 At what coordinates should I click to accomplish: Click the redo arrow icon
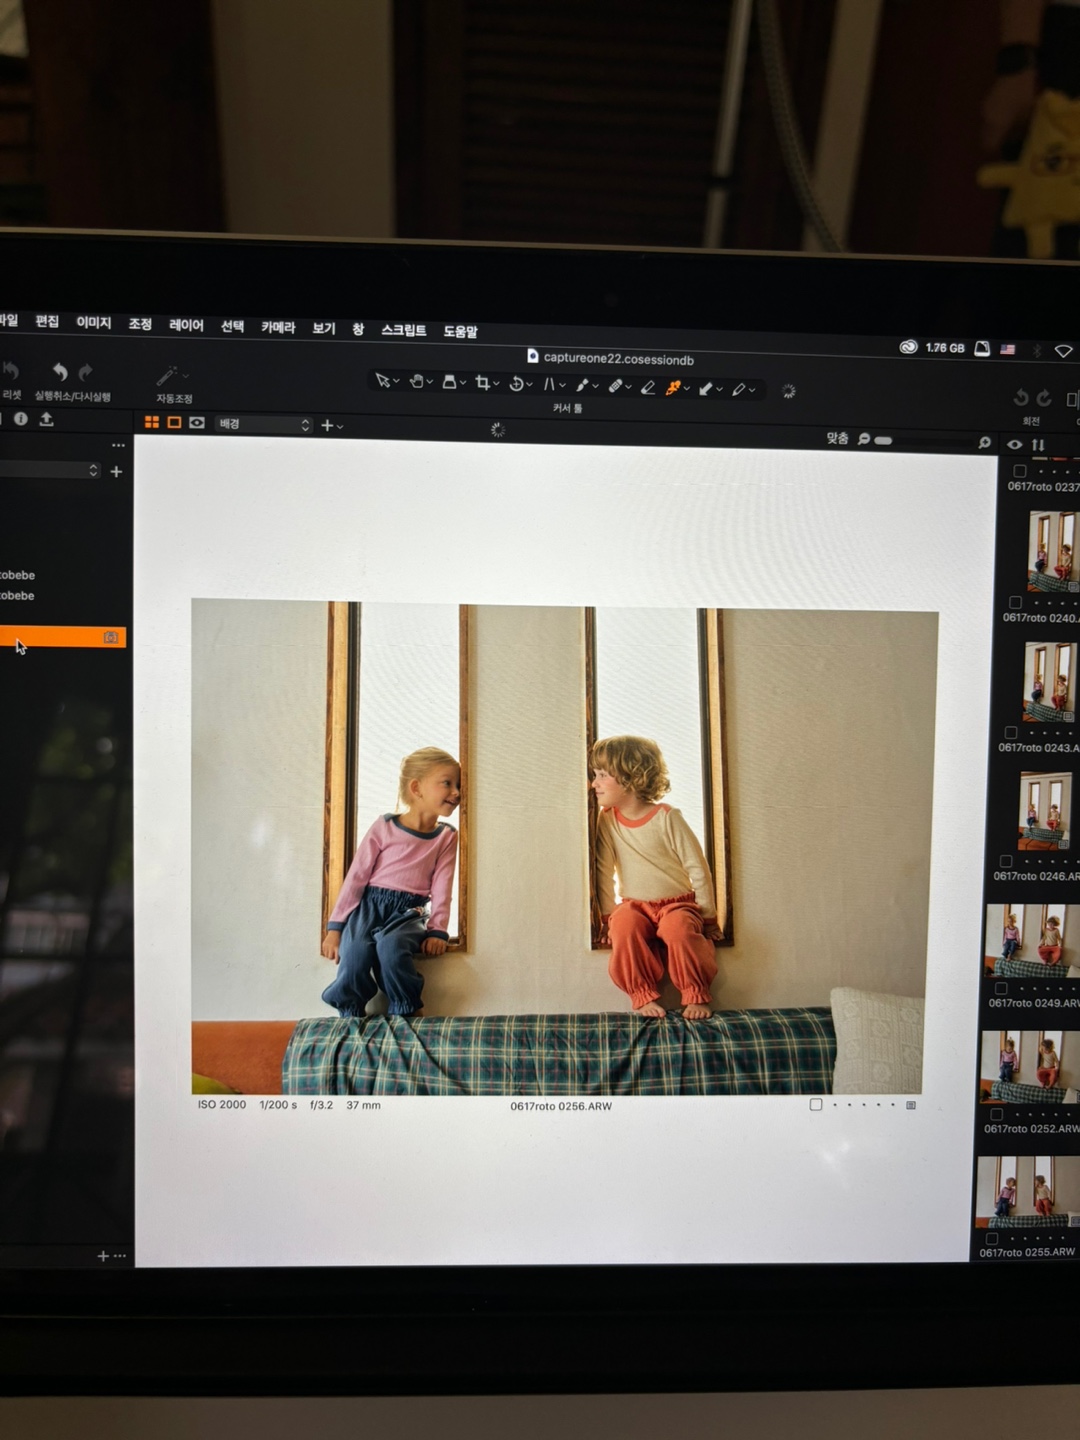click(86, 372)
